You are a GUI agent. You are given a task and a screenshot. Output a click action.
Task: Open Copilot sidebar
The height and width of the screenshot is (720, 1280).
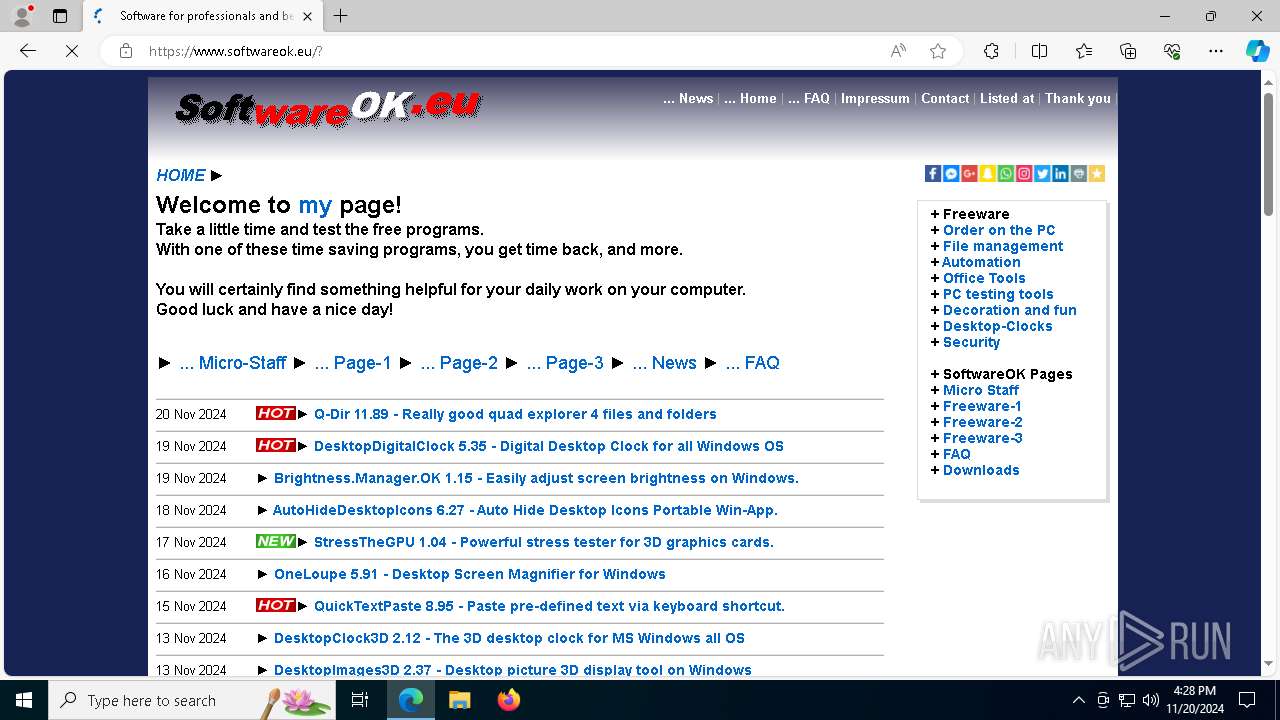(x=1257, y=51)
